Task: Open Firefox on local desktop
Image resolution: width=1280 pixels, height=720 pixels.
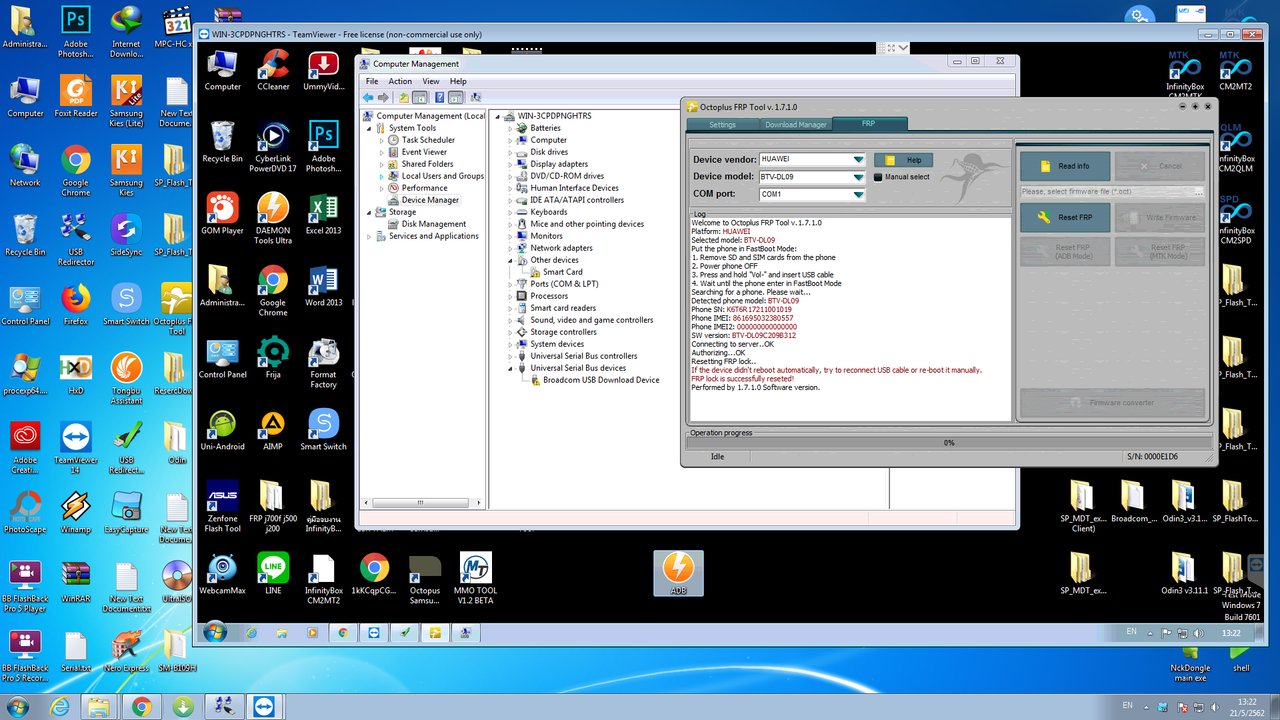Action: (76, 305)
